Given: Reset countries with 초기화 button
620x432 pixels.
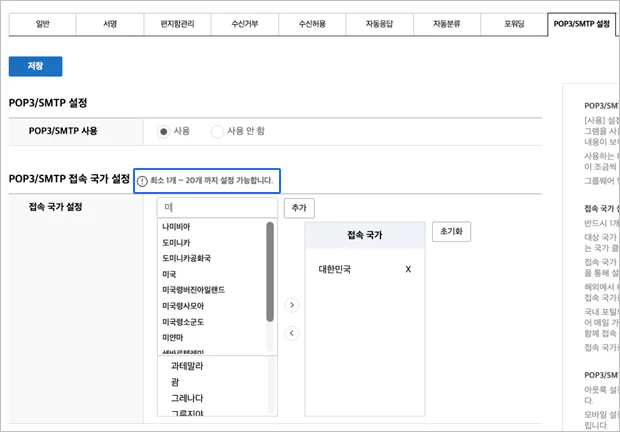Looking at the screenshot, I should (x=450, y=231).
